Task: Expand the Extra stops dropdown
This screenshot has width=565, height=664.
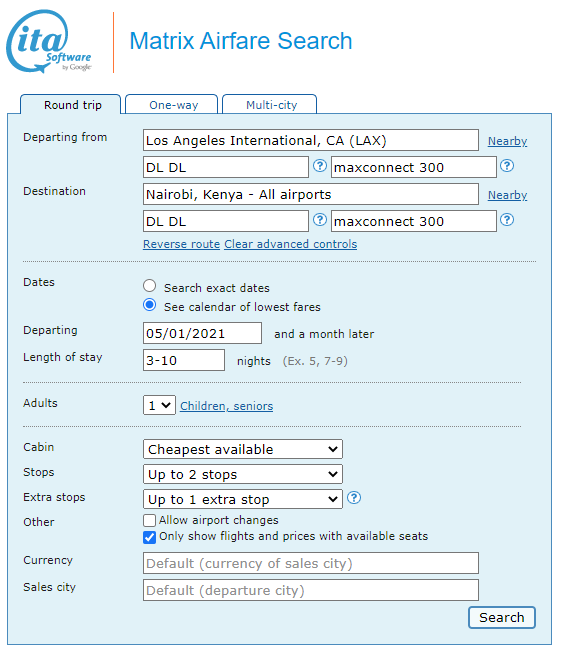Action: pos(243,499)
